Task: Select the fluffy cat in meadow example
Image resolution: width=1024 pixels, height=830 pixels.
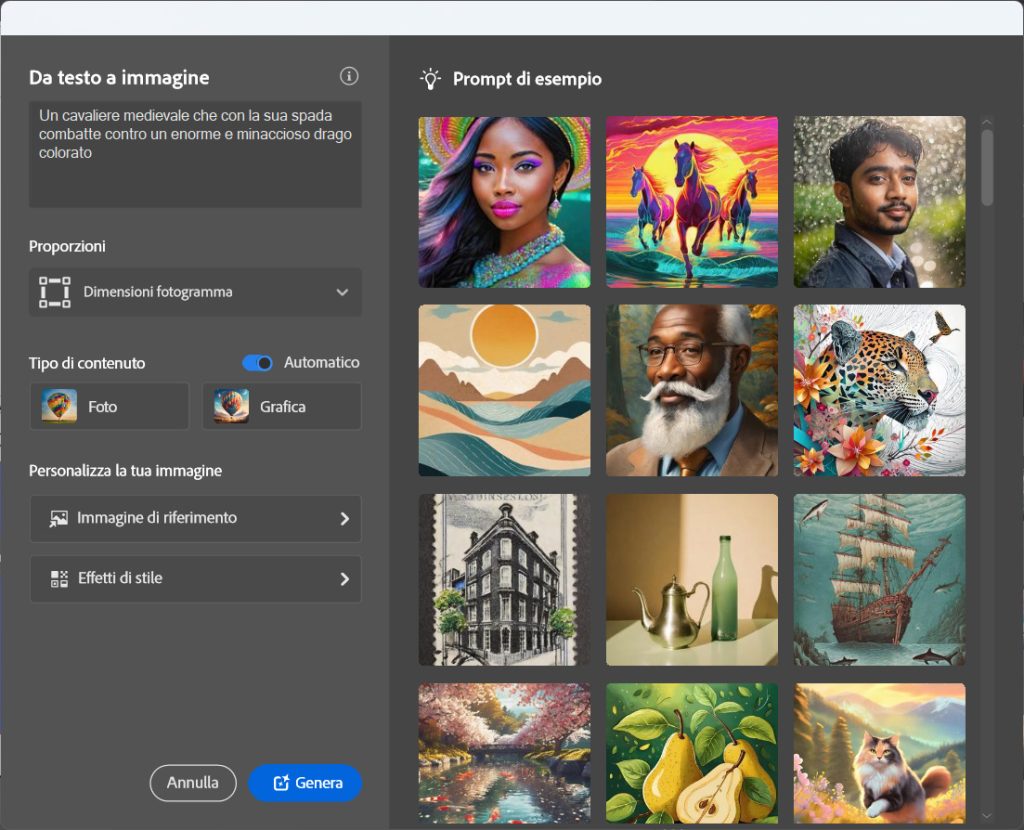Action: tap(879, 753)
